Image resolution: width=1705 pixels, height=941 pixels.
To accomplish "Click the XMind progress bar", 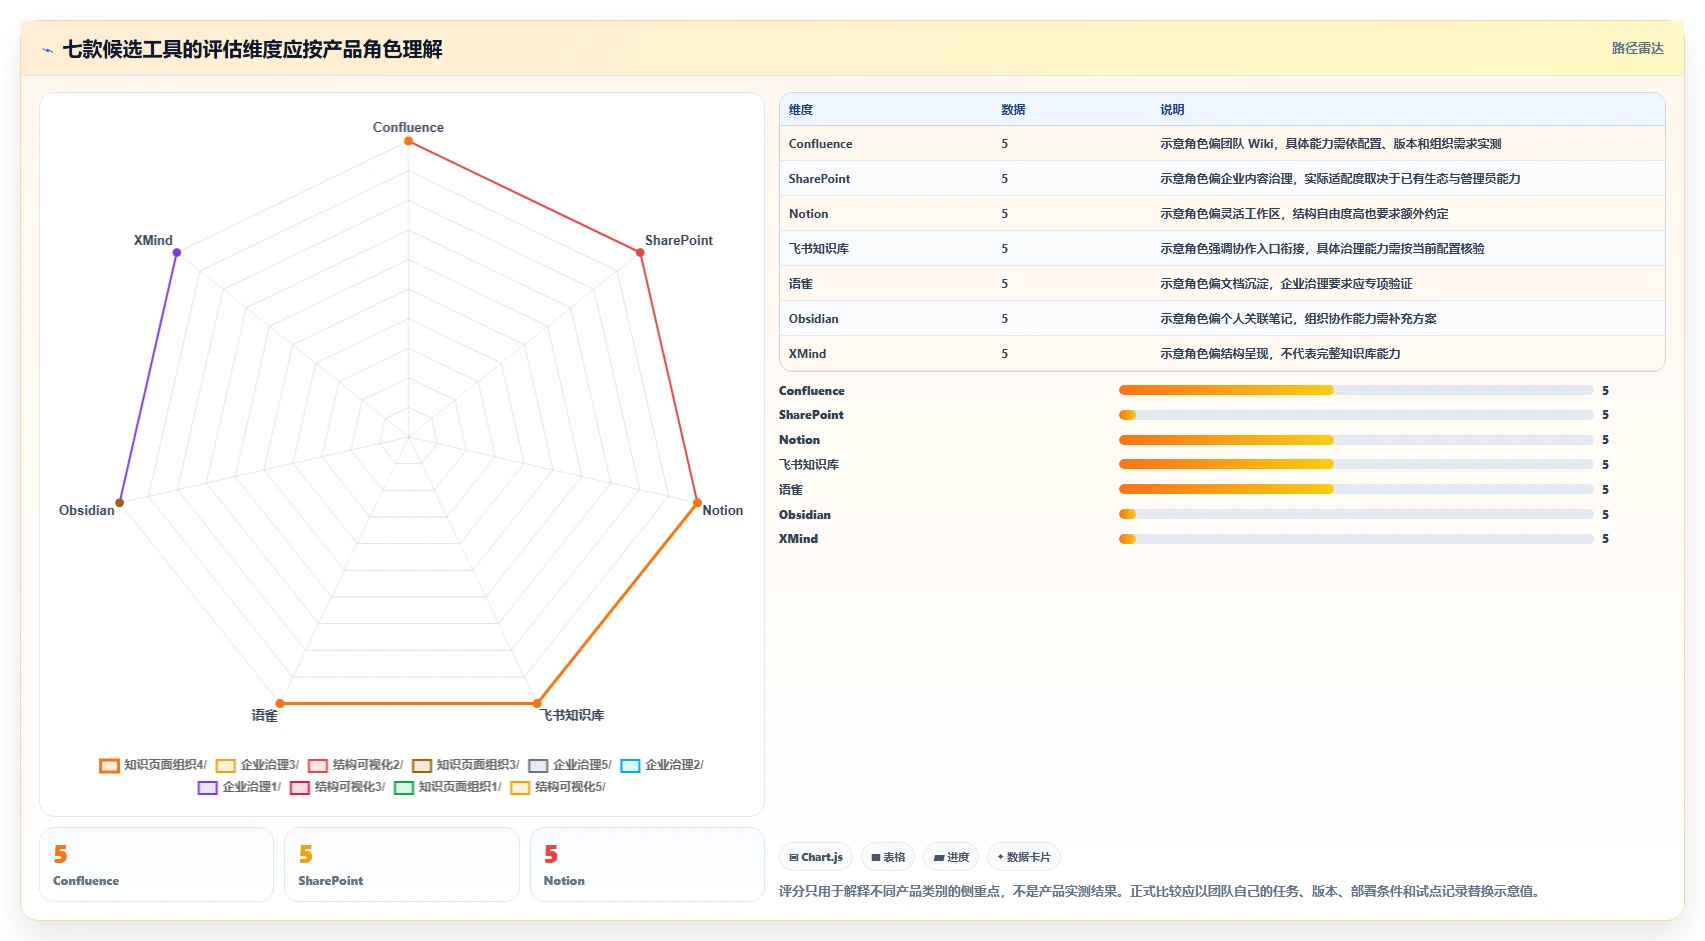I will click(x=1356, y=539).
